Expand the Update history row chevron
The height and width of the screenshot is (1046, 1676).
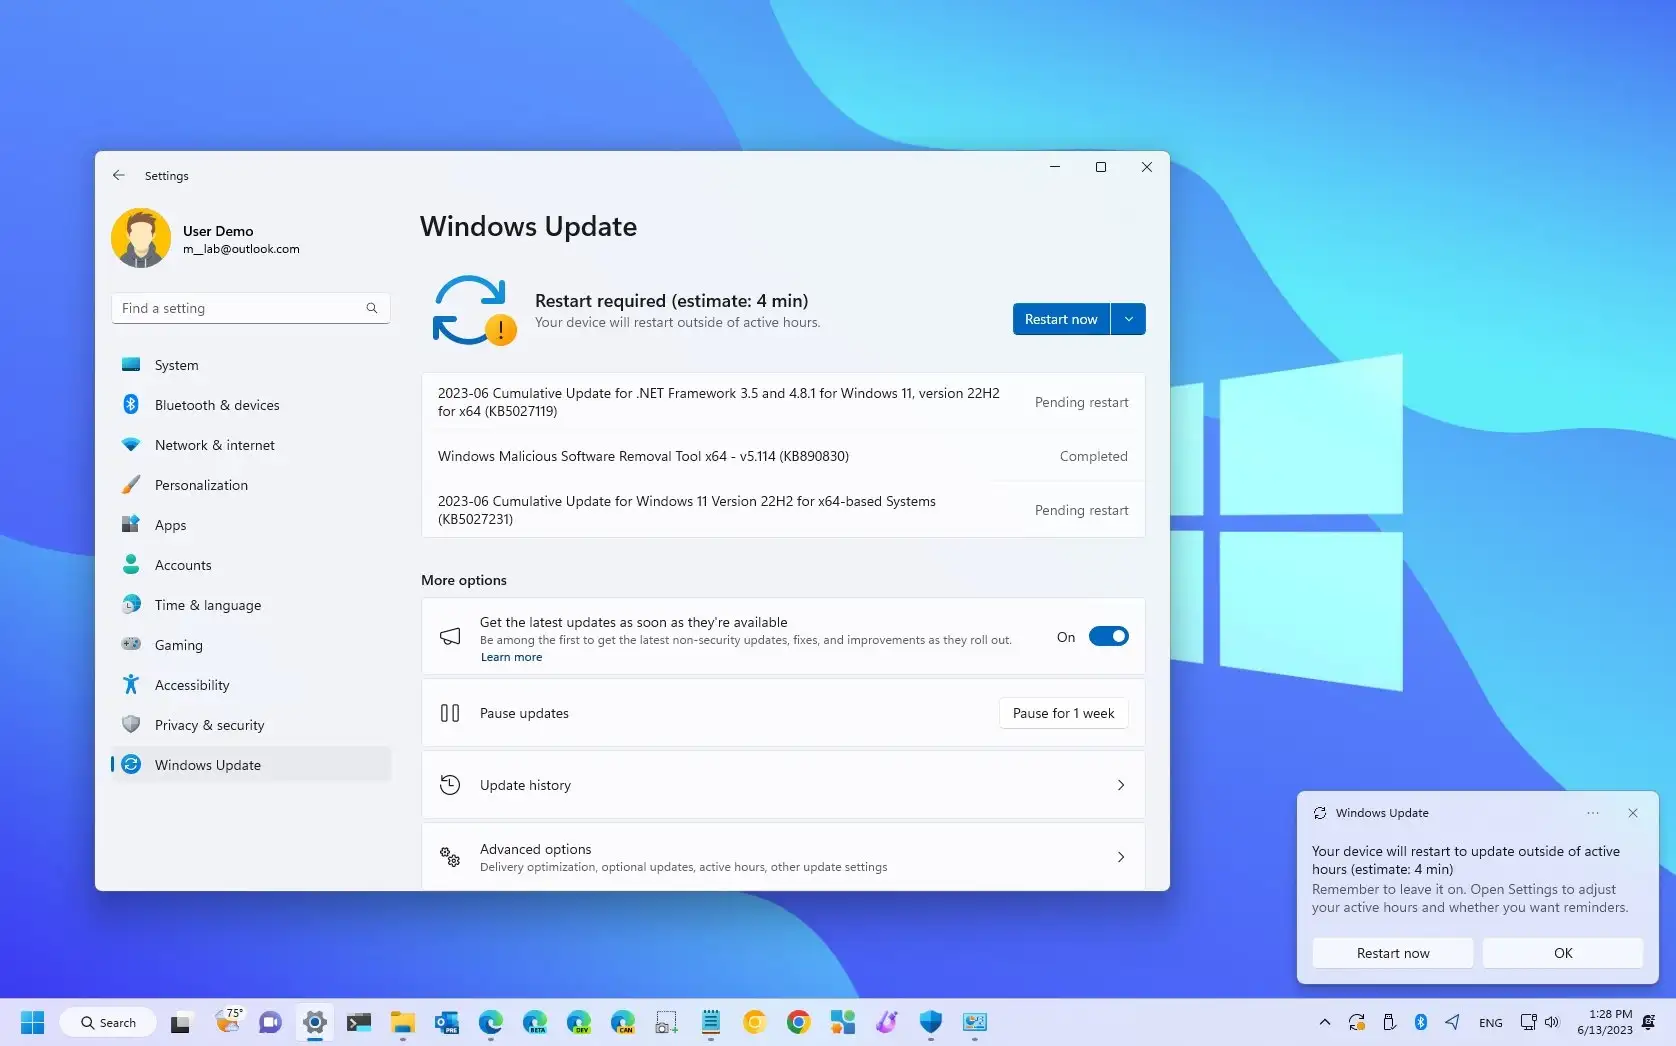click(1121, 785)
